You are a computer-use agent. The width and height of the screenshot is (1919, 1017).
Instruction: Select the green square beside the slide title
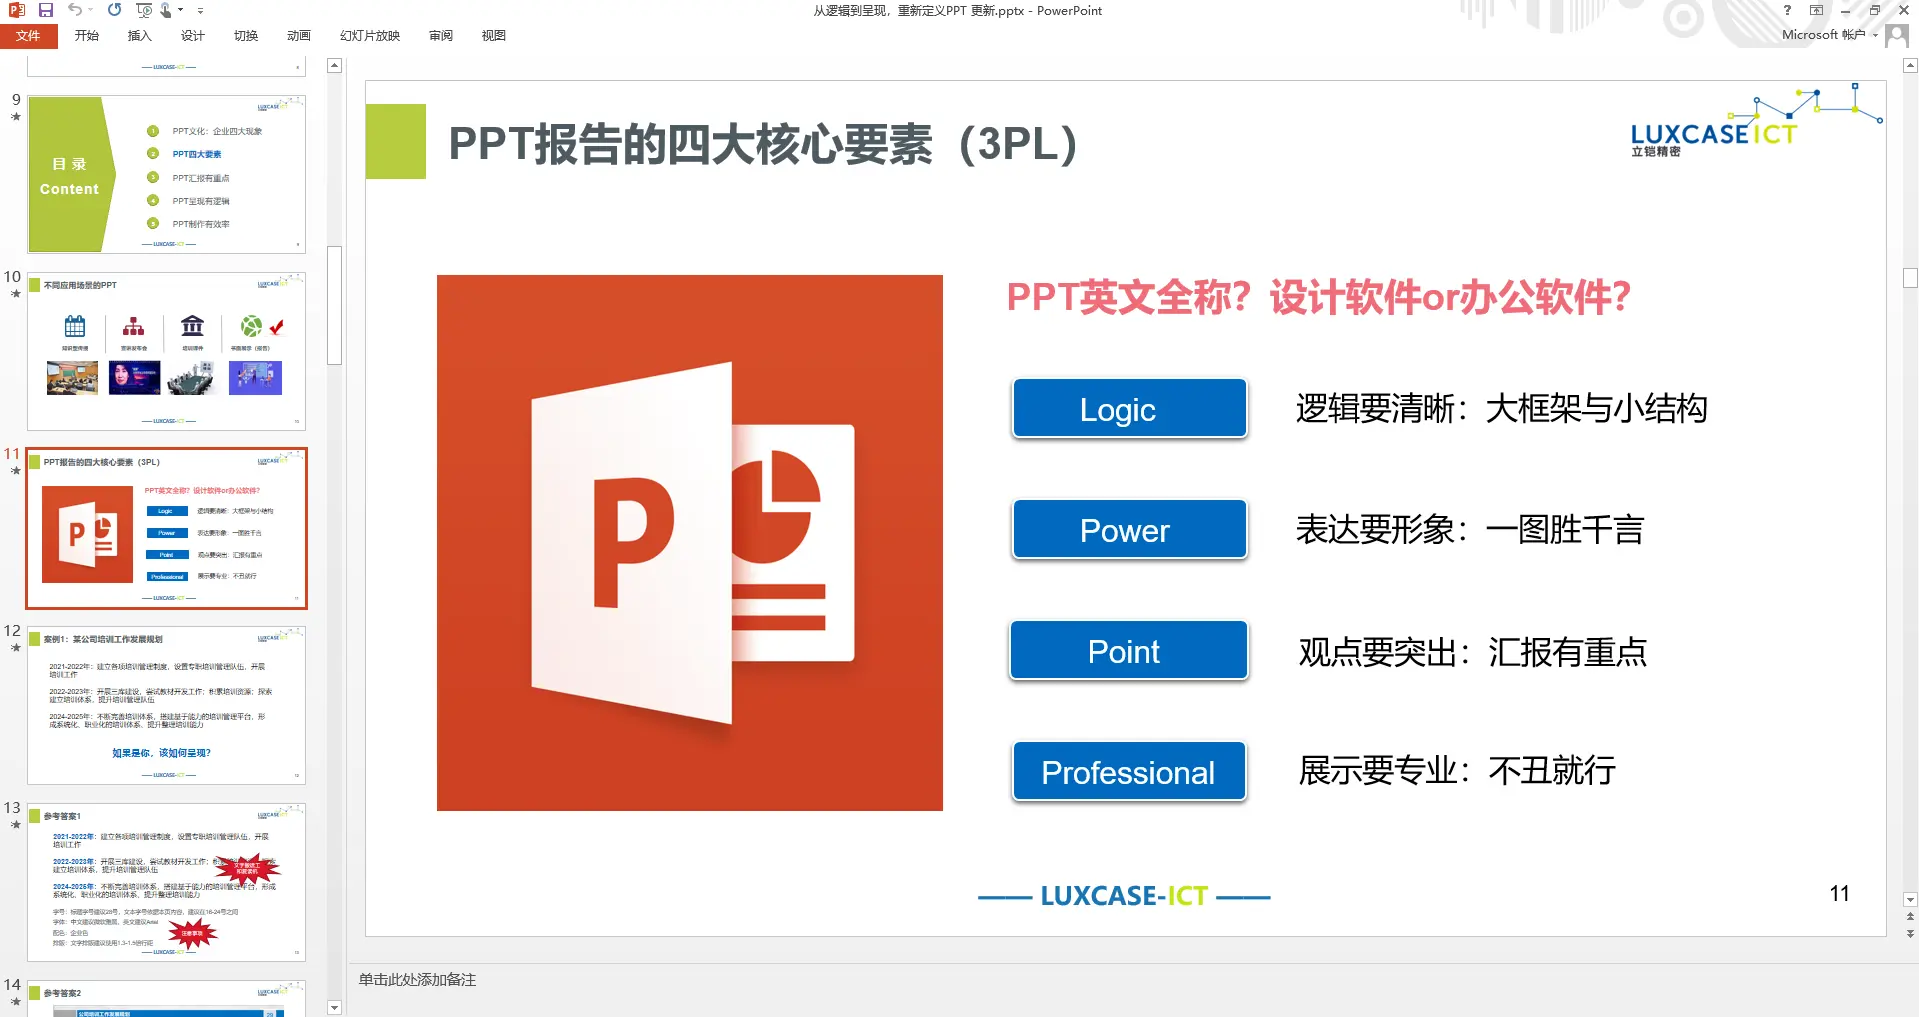click(396, 142)
